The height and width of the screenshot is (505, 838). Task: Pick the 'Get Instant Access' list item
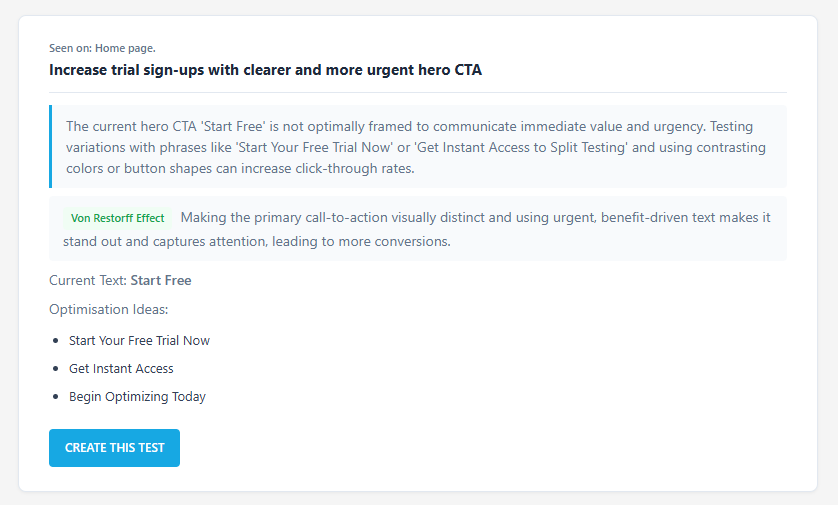(x=121, y=369)
